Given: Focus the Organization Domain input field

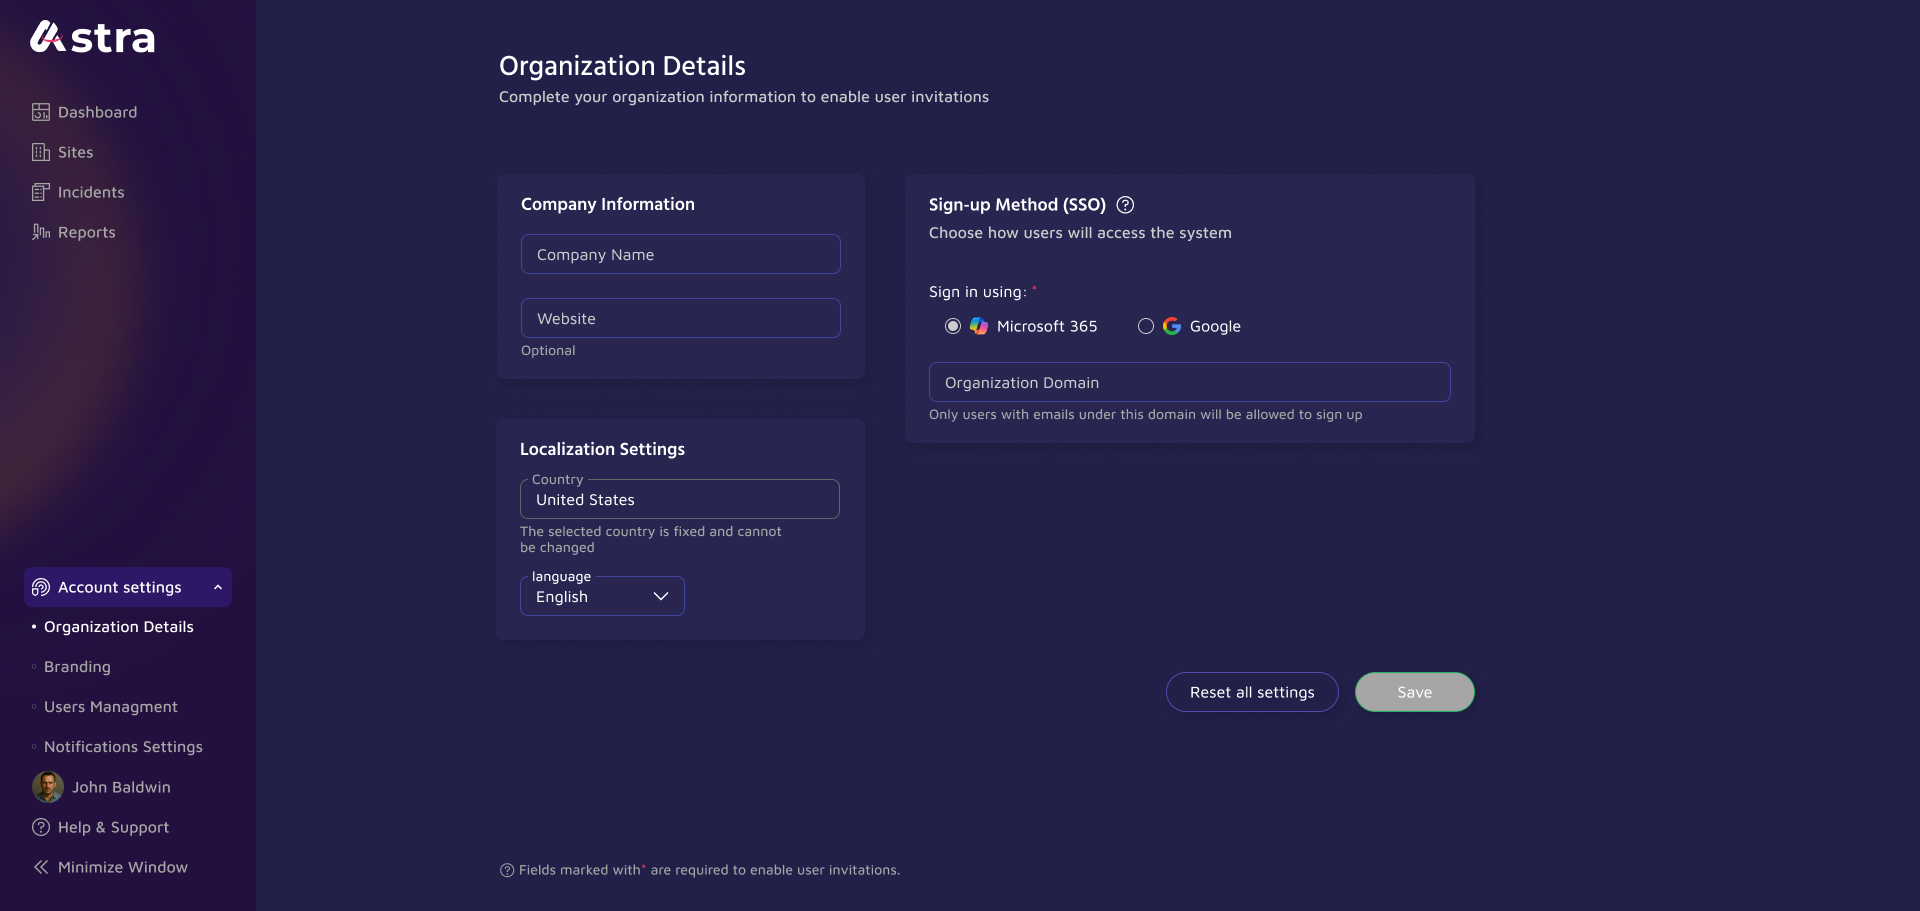Looking at the screenshot, I should tap(1189, 383).
